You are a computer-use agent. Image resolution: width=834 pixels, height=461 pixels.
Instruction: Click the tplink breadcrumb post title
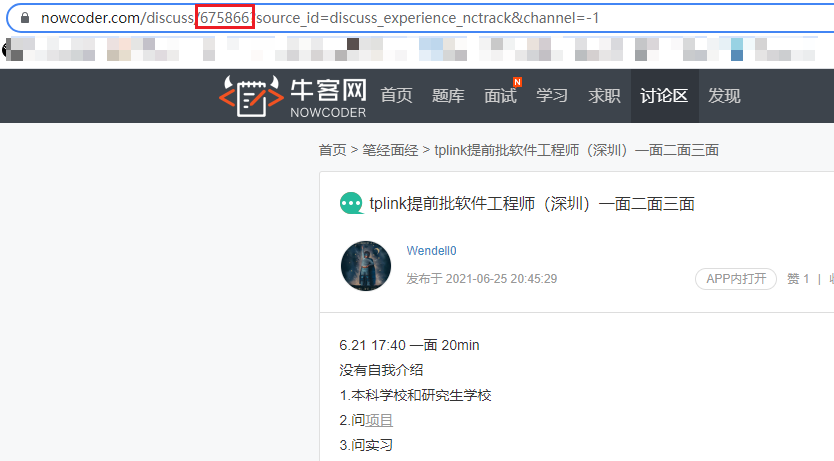click(576, 150)
